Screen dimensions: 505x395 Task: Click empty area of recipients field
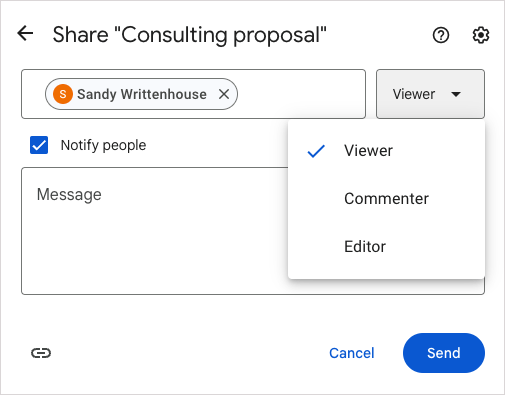click(x=300, y=94)
